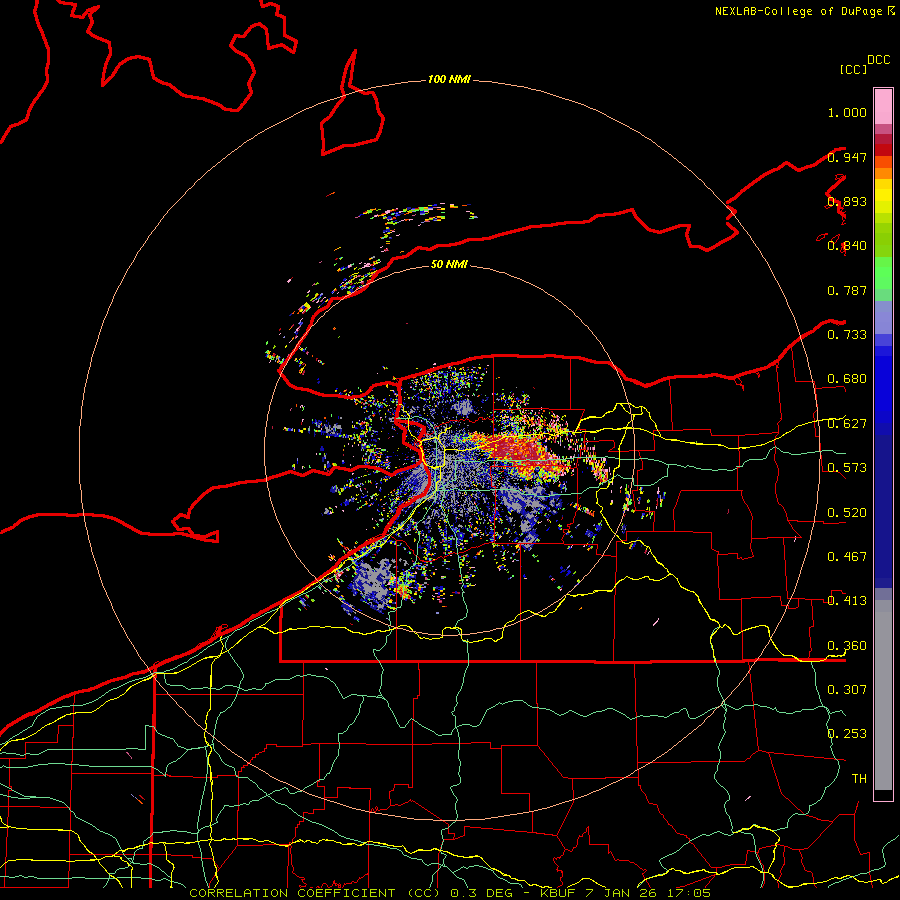Screen dimensions: 900x900
Task: Select the 0.467 legend value
Action: [x=847, y=557]
